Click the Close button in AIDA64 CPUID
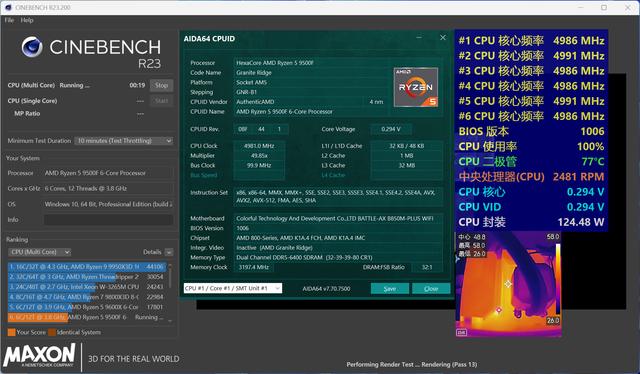Viewport: 640px width, 374px height. 431,288
